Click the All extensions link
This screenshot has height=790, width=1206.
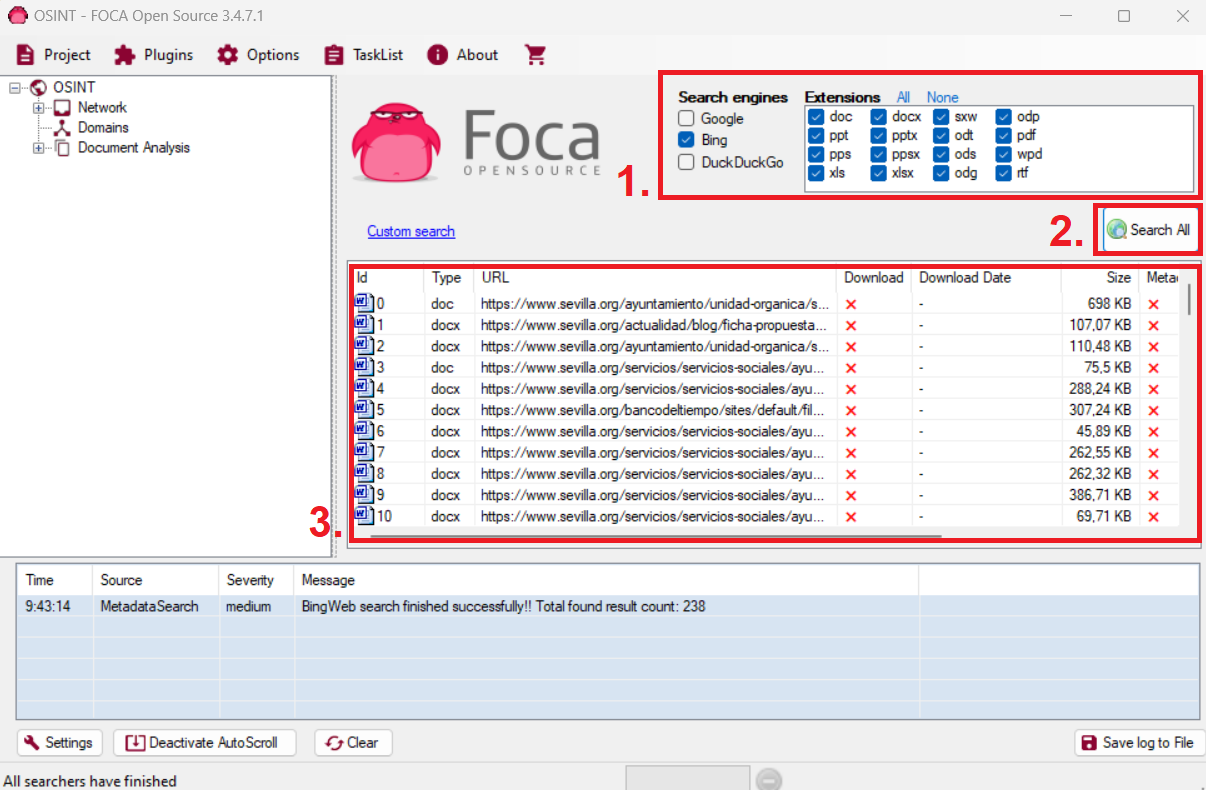pyautogui.click(x=903, y=97)
